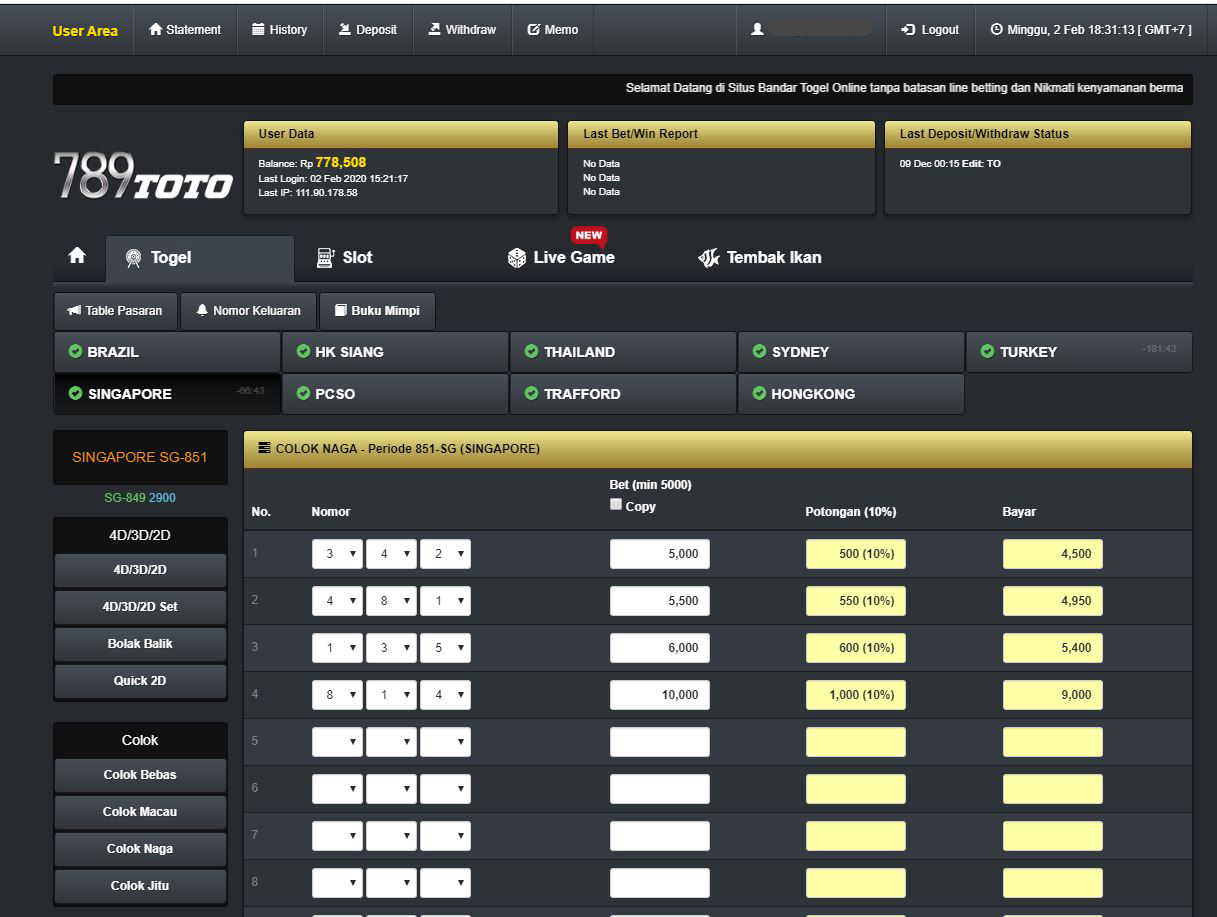Open row 1 third number dropdown showing 2

pyautogui.click(x=445, y=554)
